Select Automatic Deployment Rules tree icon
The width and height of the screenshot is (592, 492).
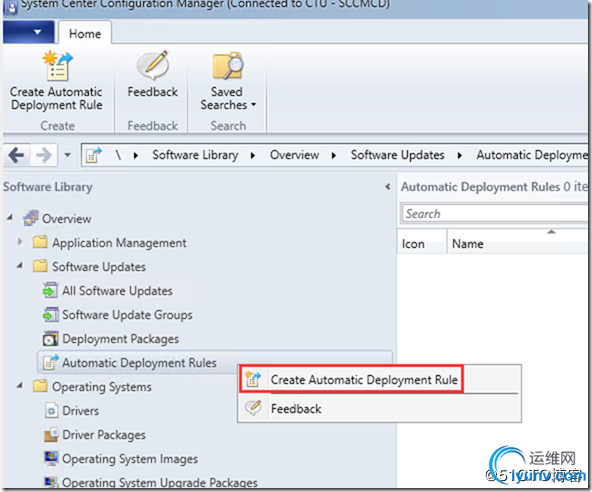click(50, 362)
